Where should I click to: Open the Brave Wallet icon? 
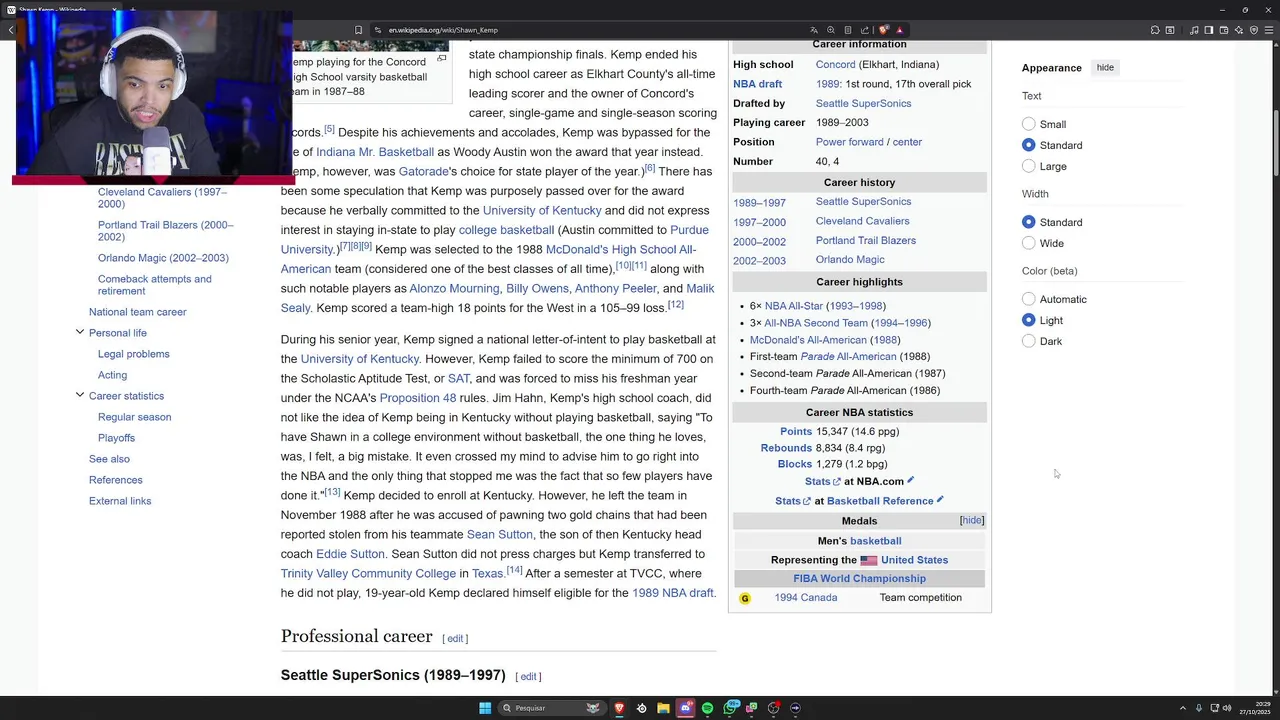(x=1224, y=30)
